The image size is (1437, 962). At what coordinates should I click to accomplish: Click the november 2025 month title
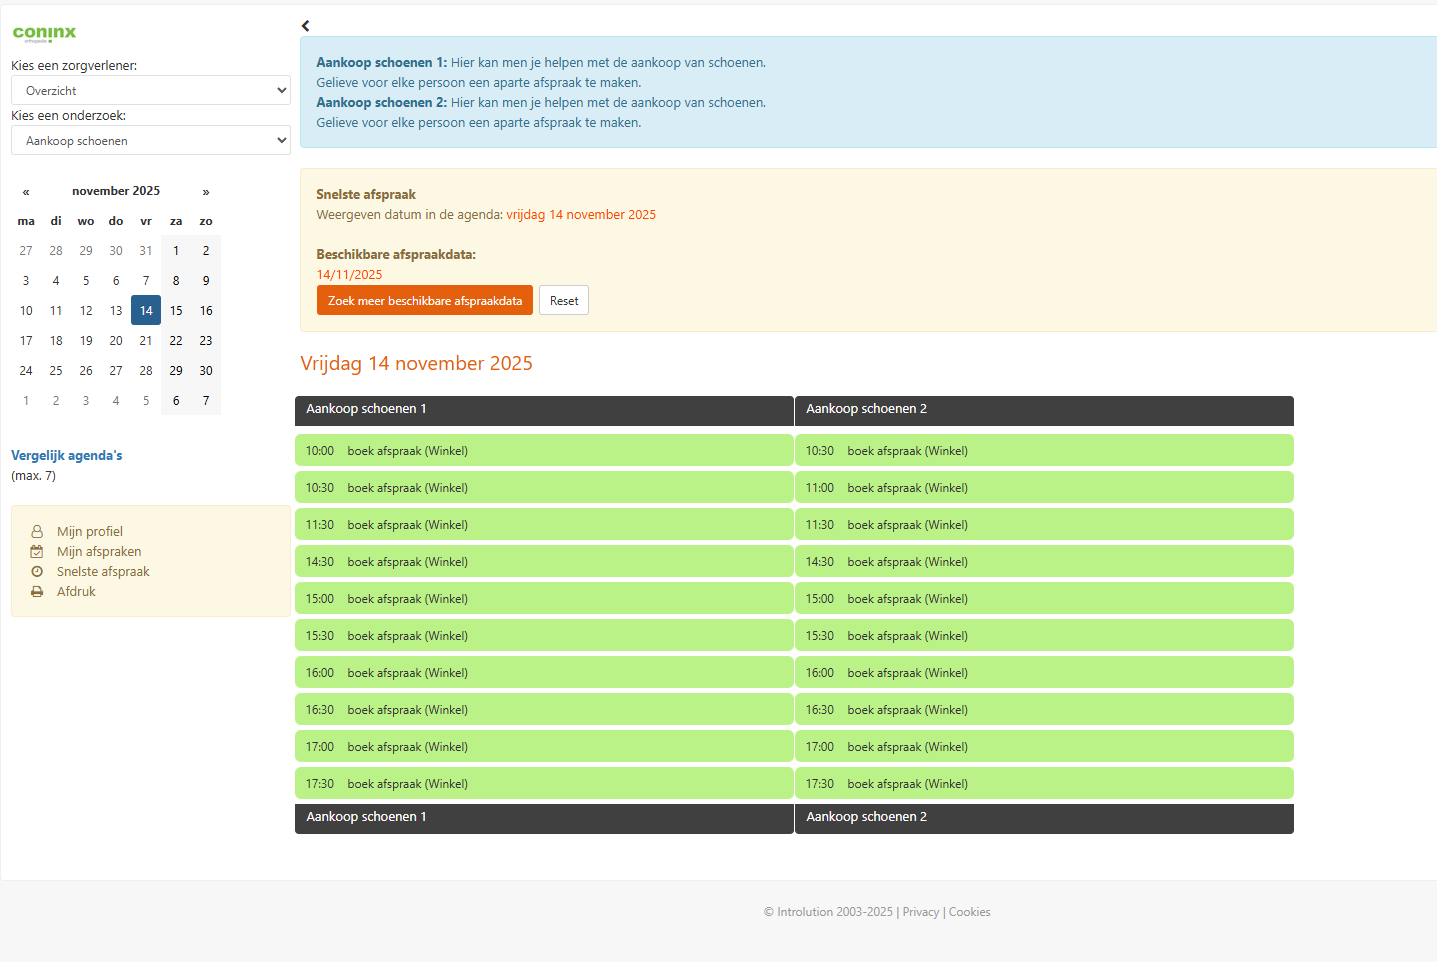[116, 191]
